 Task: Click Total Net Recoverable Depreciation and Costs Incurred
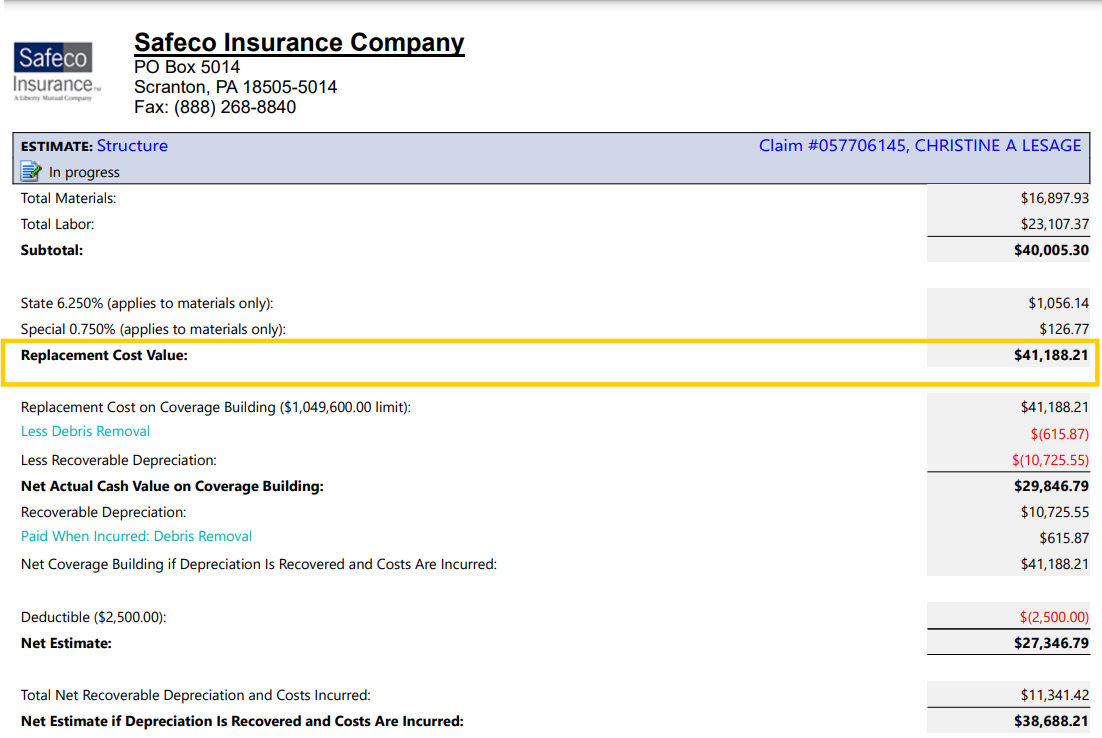(195, 695)
